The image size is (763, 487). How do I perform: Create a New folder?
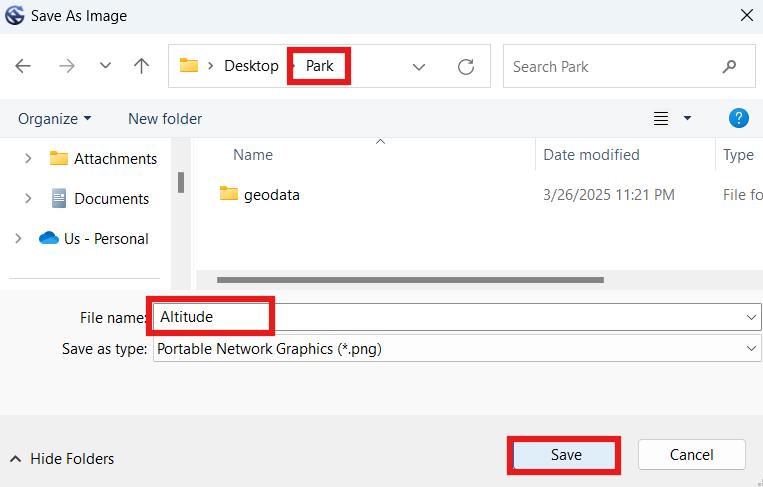[165, 118]
